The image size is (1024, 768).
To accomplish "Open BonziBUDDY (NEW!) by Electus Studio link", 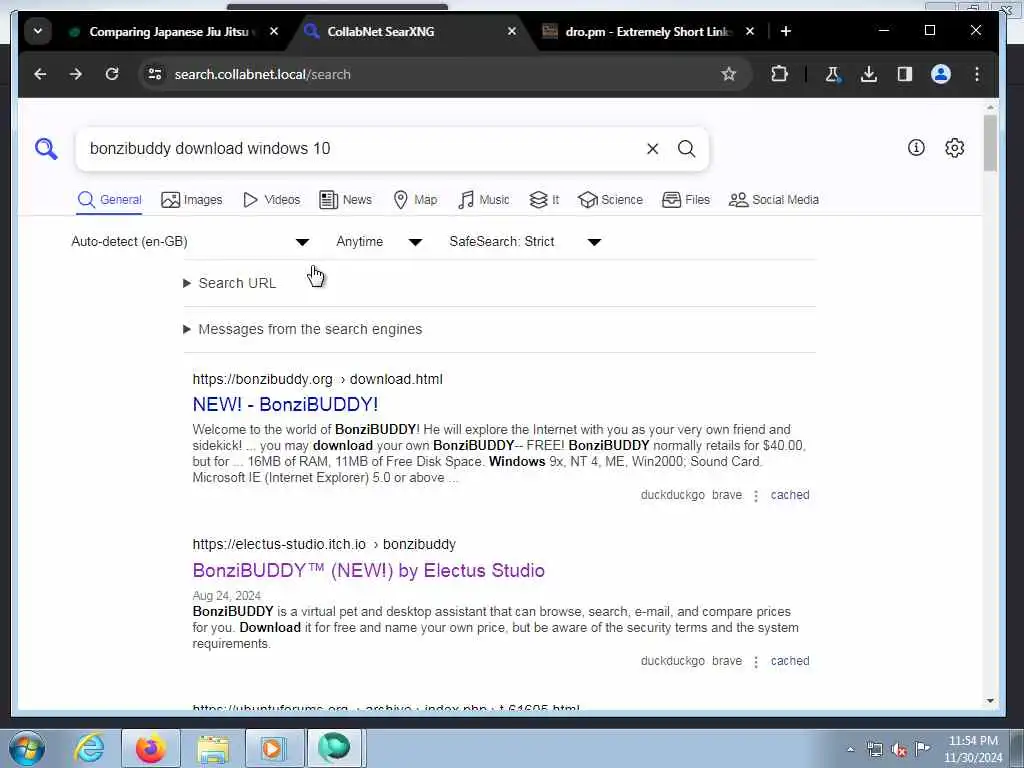I will (x=368, y=570).
